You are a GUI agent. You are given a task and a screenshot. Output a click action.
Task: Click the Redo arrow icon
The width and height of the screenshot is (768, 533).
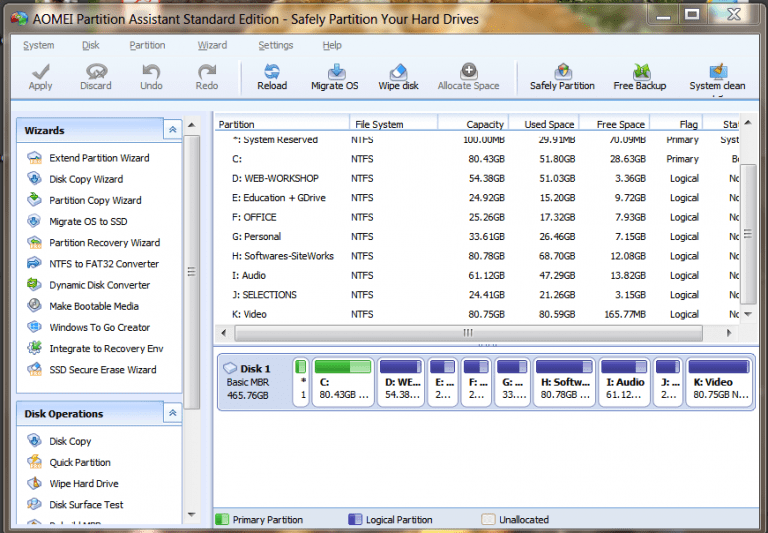[x=207, y=72]
